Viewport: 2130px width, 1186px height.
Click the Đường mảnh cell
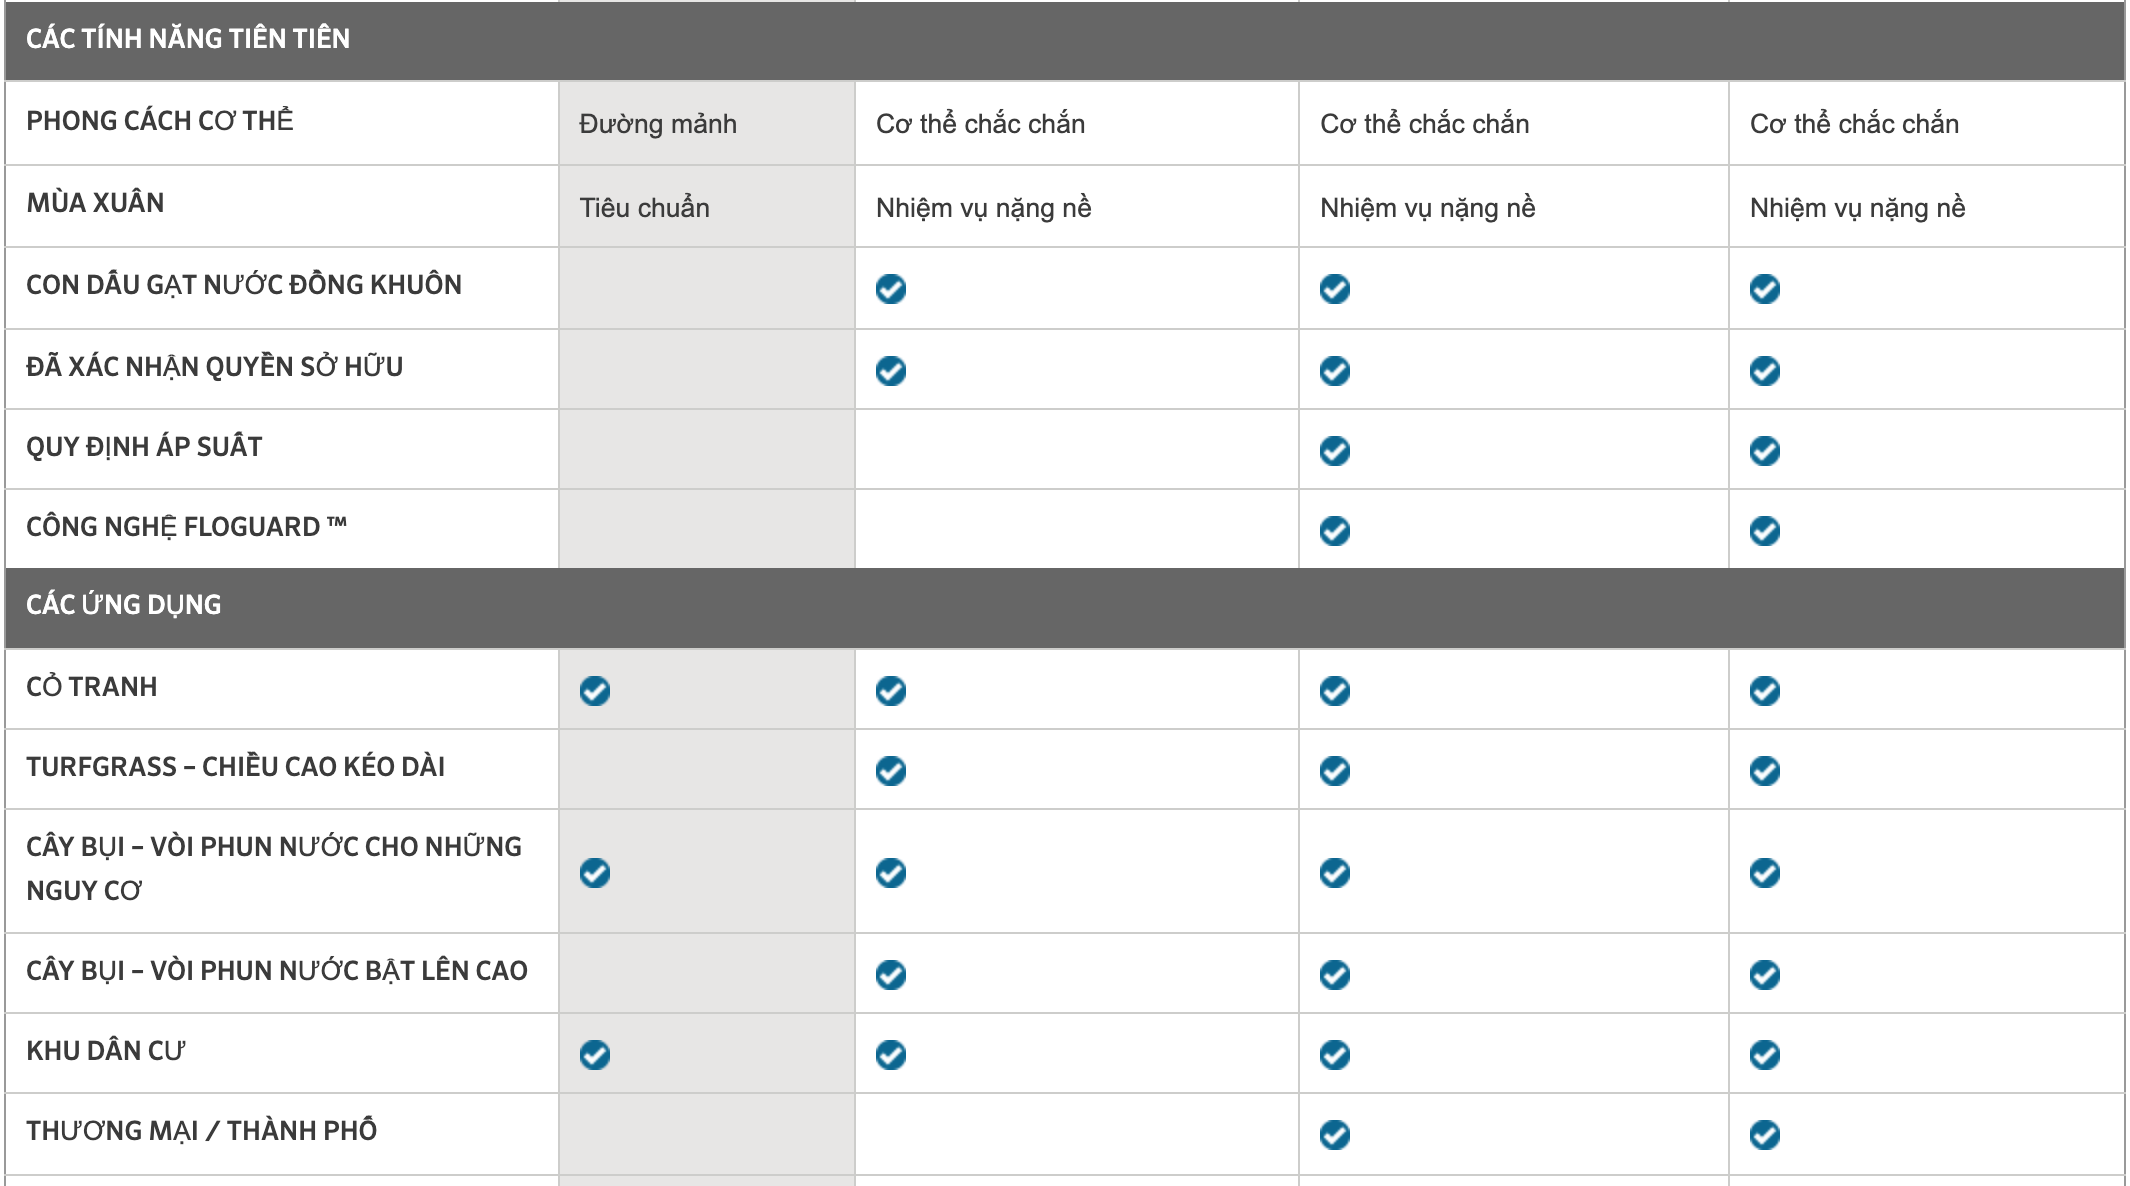click(707, 123)
